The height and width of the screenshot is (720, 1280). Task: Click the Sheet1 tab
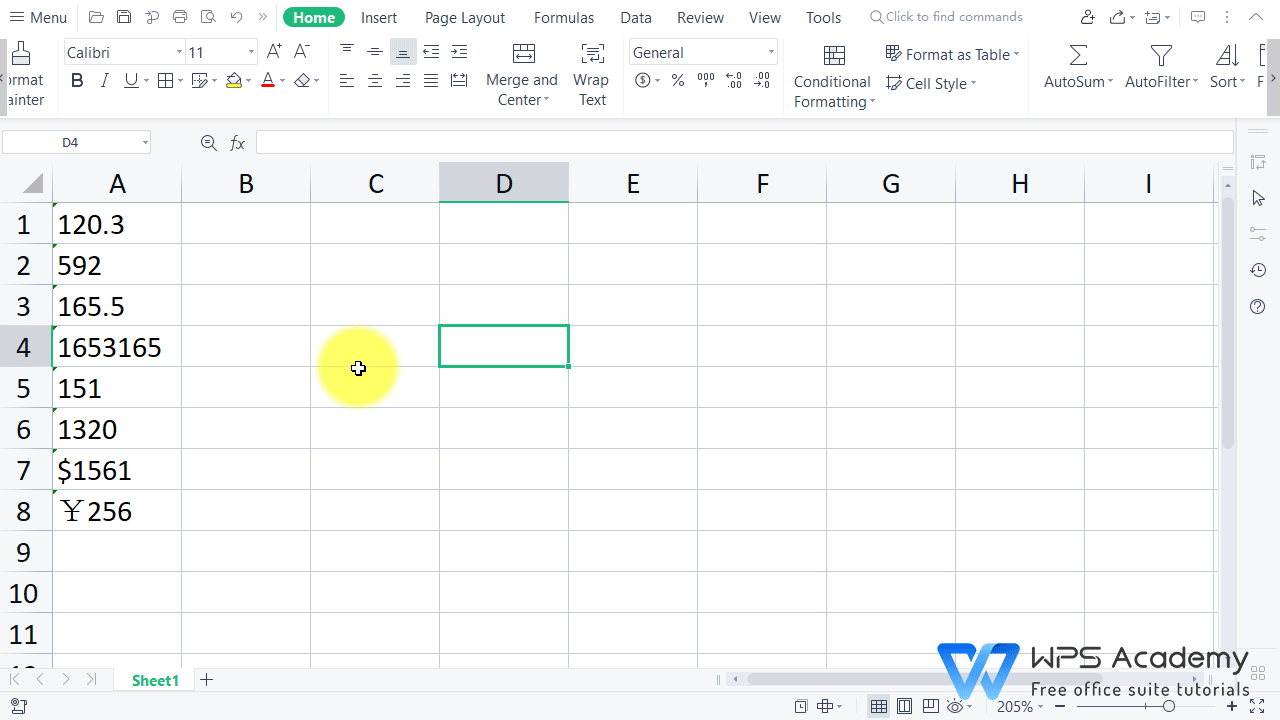155,680
